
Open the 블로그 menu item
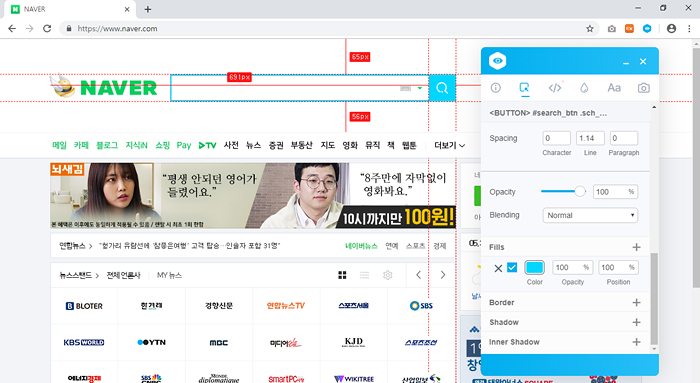tap(107, 145)
